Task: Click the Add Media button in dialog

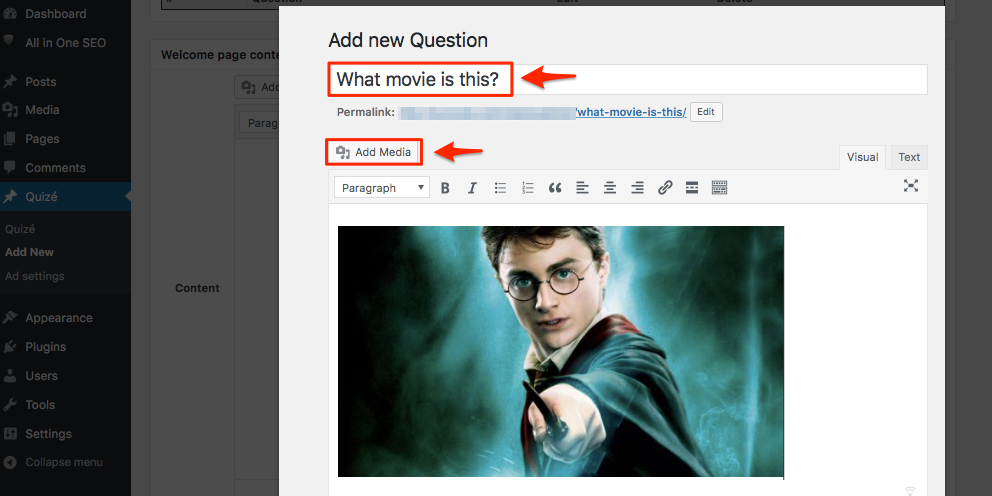Action: coord(374,152)
